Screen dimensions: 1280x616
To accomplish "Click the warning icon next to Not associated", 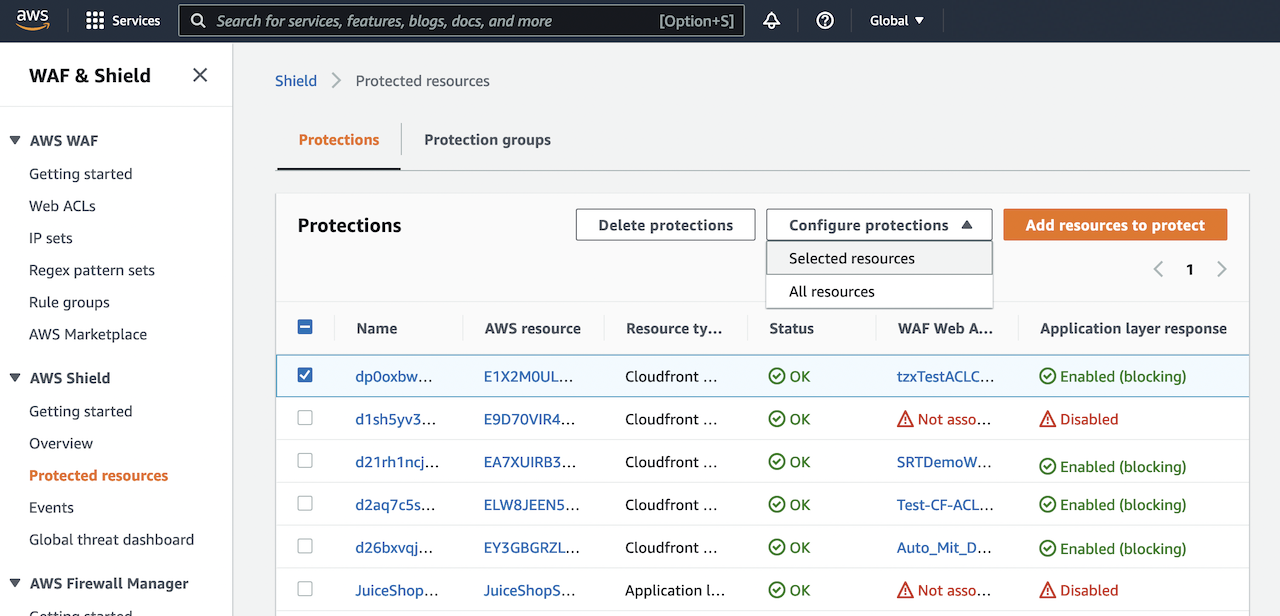I will [x=903, y=419].
